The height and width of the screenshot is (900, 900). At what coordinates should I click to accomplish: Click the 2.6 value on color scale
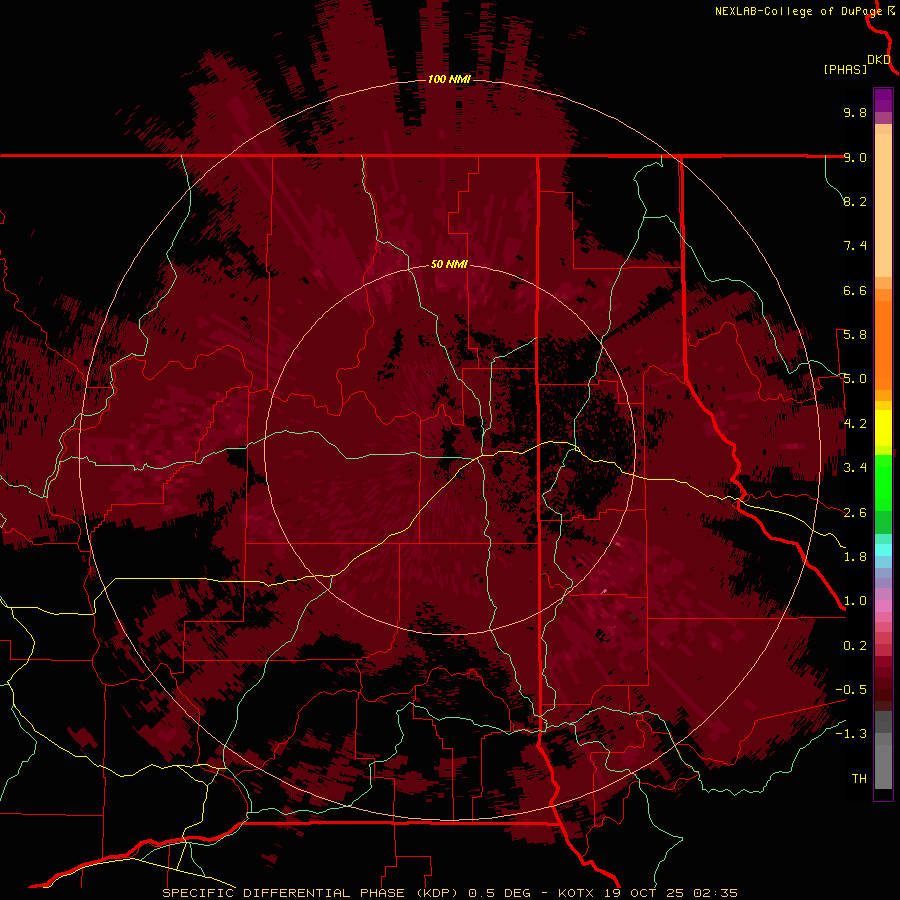(x=855, y=513)
